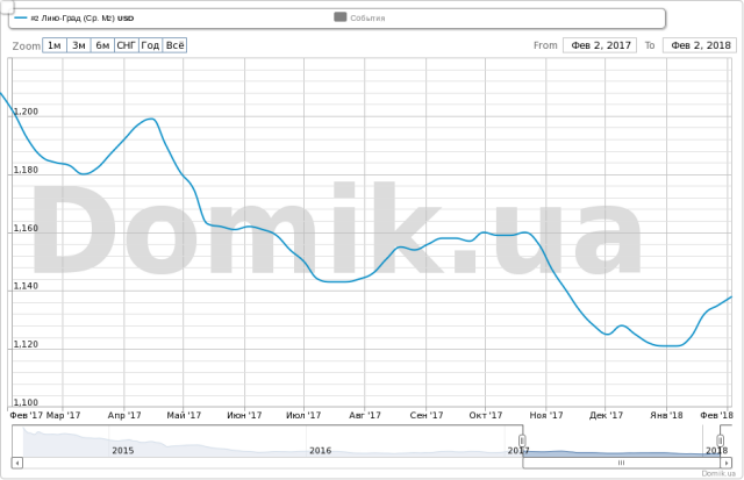Viewport: 744px width, 480px height.
Task: Click the 1,200 y-axis label
Action: [x=25, y=111]
